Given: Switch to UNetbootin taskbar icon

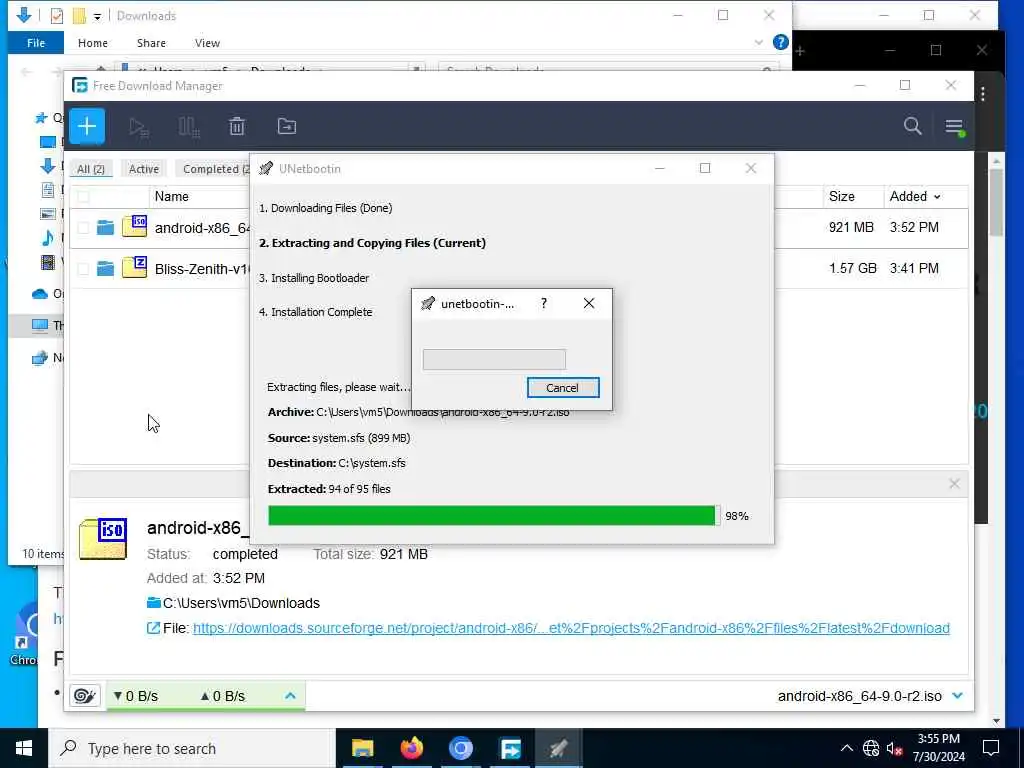Looking at the screenshot, I should [x=559, y=748].
